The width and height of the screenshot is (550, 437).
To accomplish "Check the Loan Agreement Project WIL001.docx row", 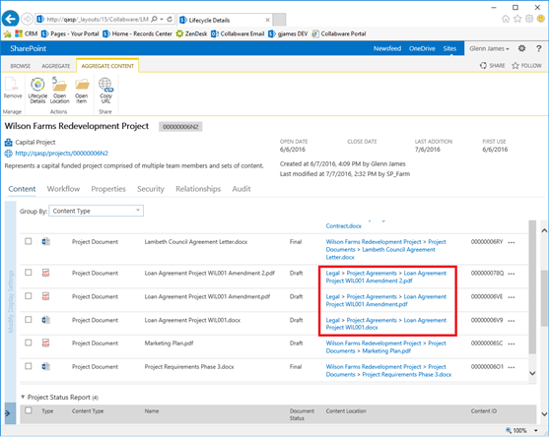I will [28, 320].
